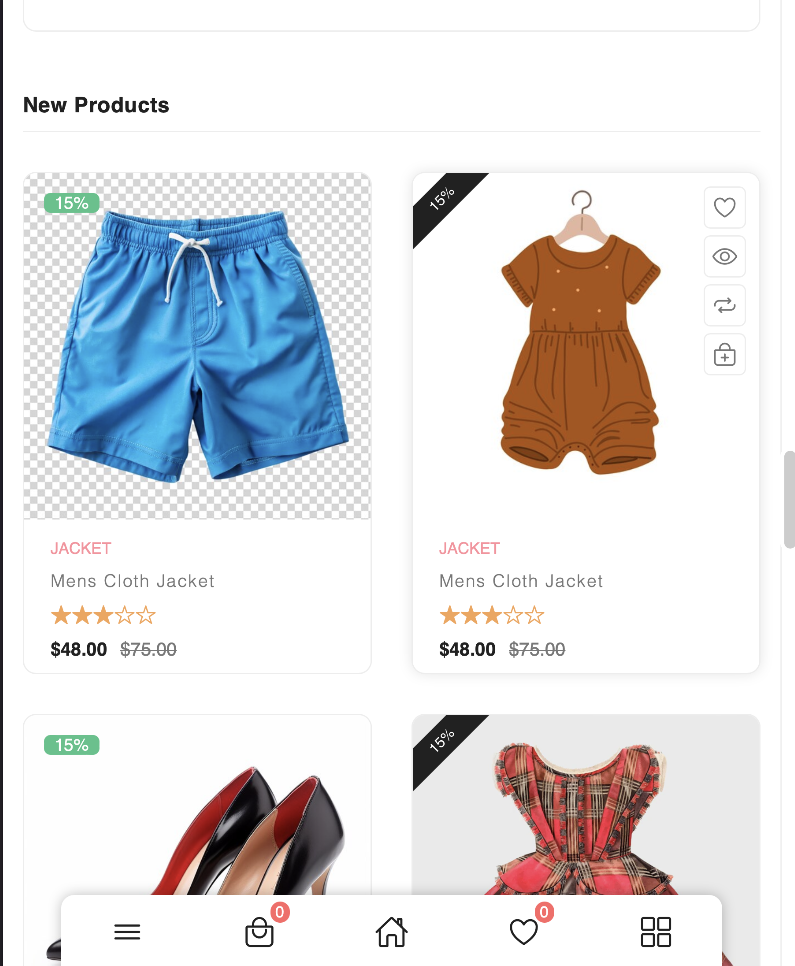Click red plaid dress product image
The image size is (795, 966).
point(580,810)
